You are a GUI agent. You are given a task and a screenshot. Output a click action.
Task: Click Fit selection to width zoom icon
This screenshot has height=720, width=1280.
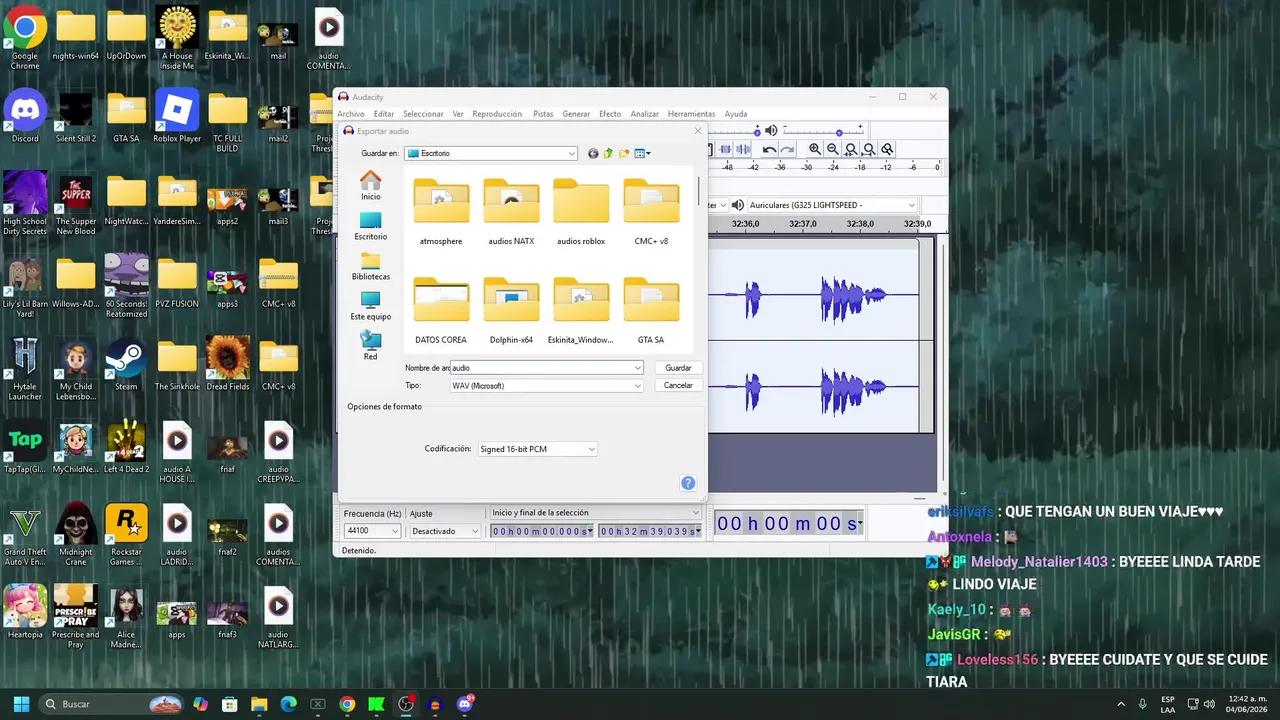[851, 149]
